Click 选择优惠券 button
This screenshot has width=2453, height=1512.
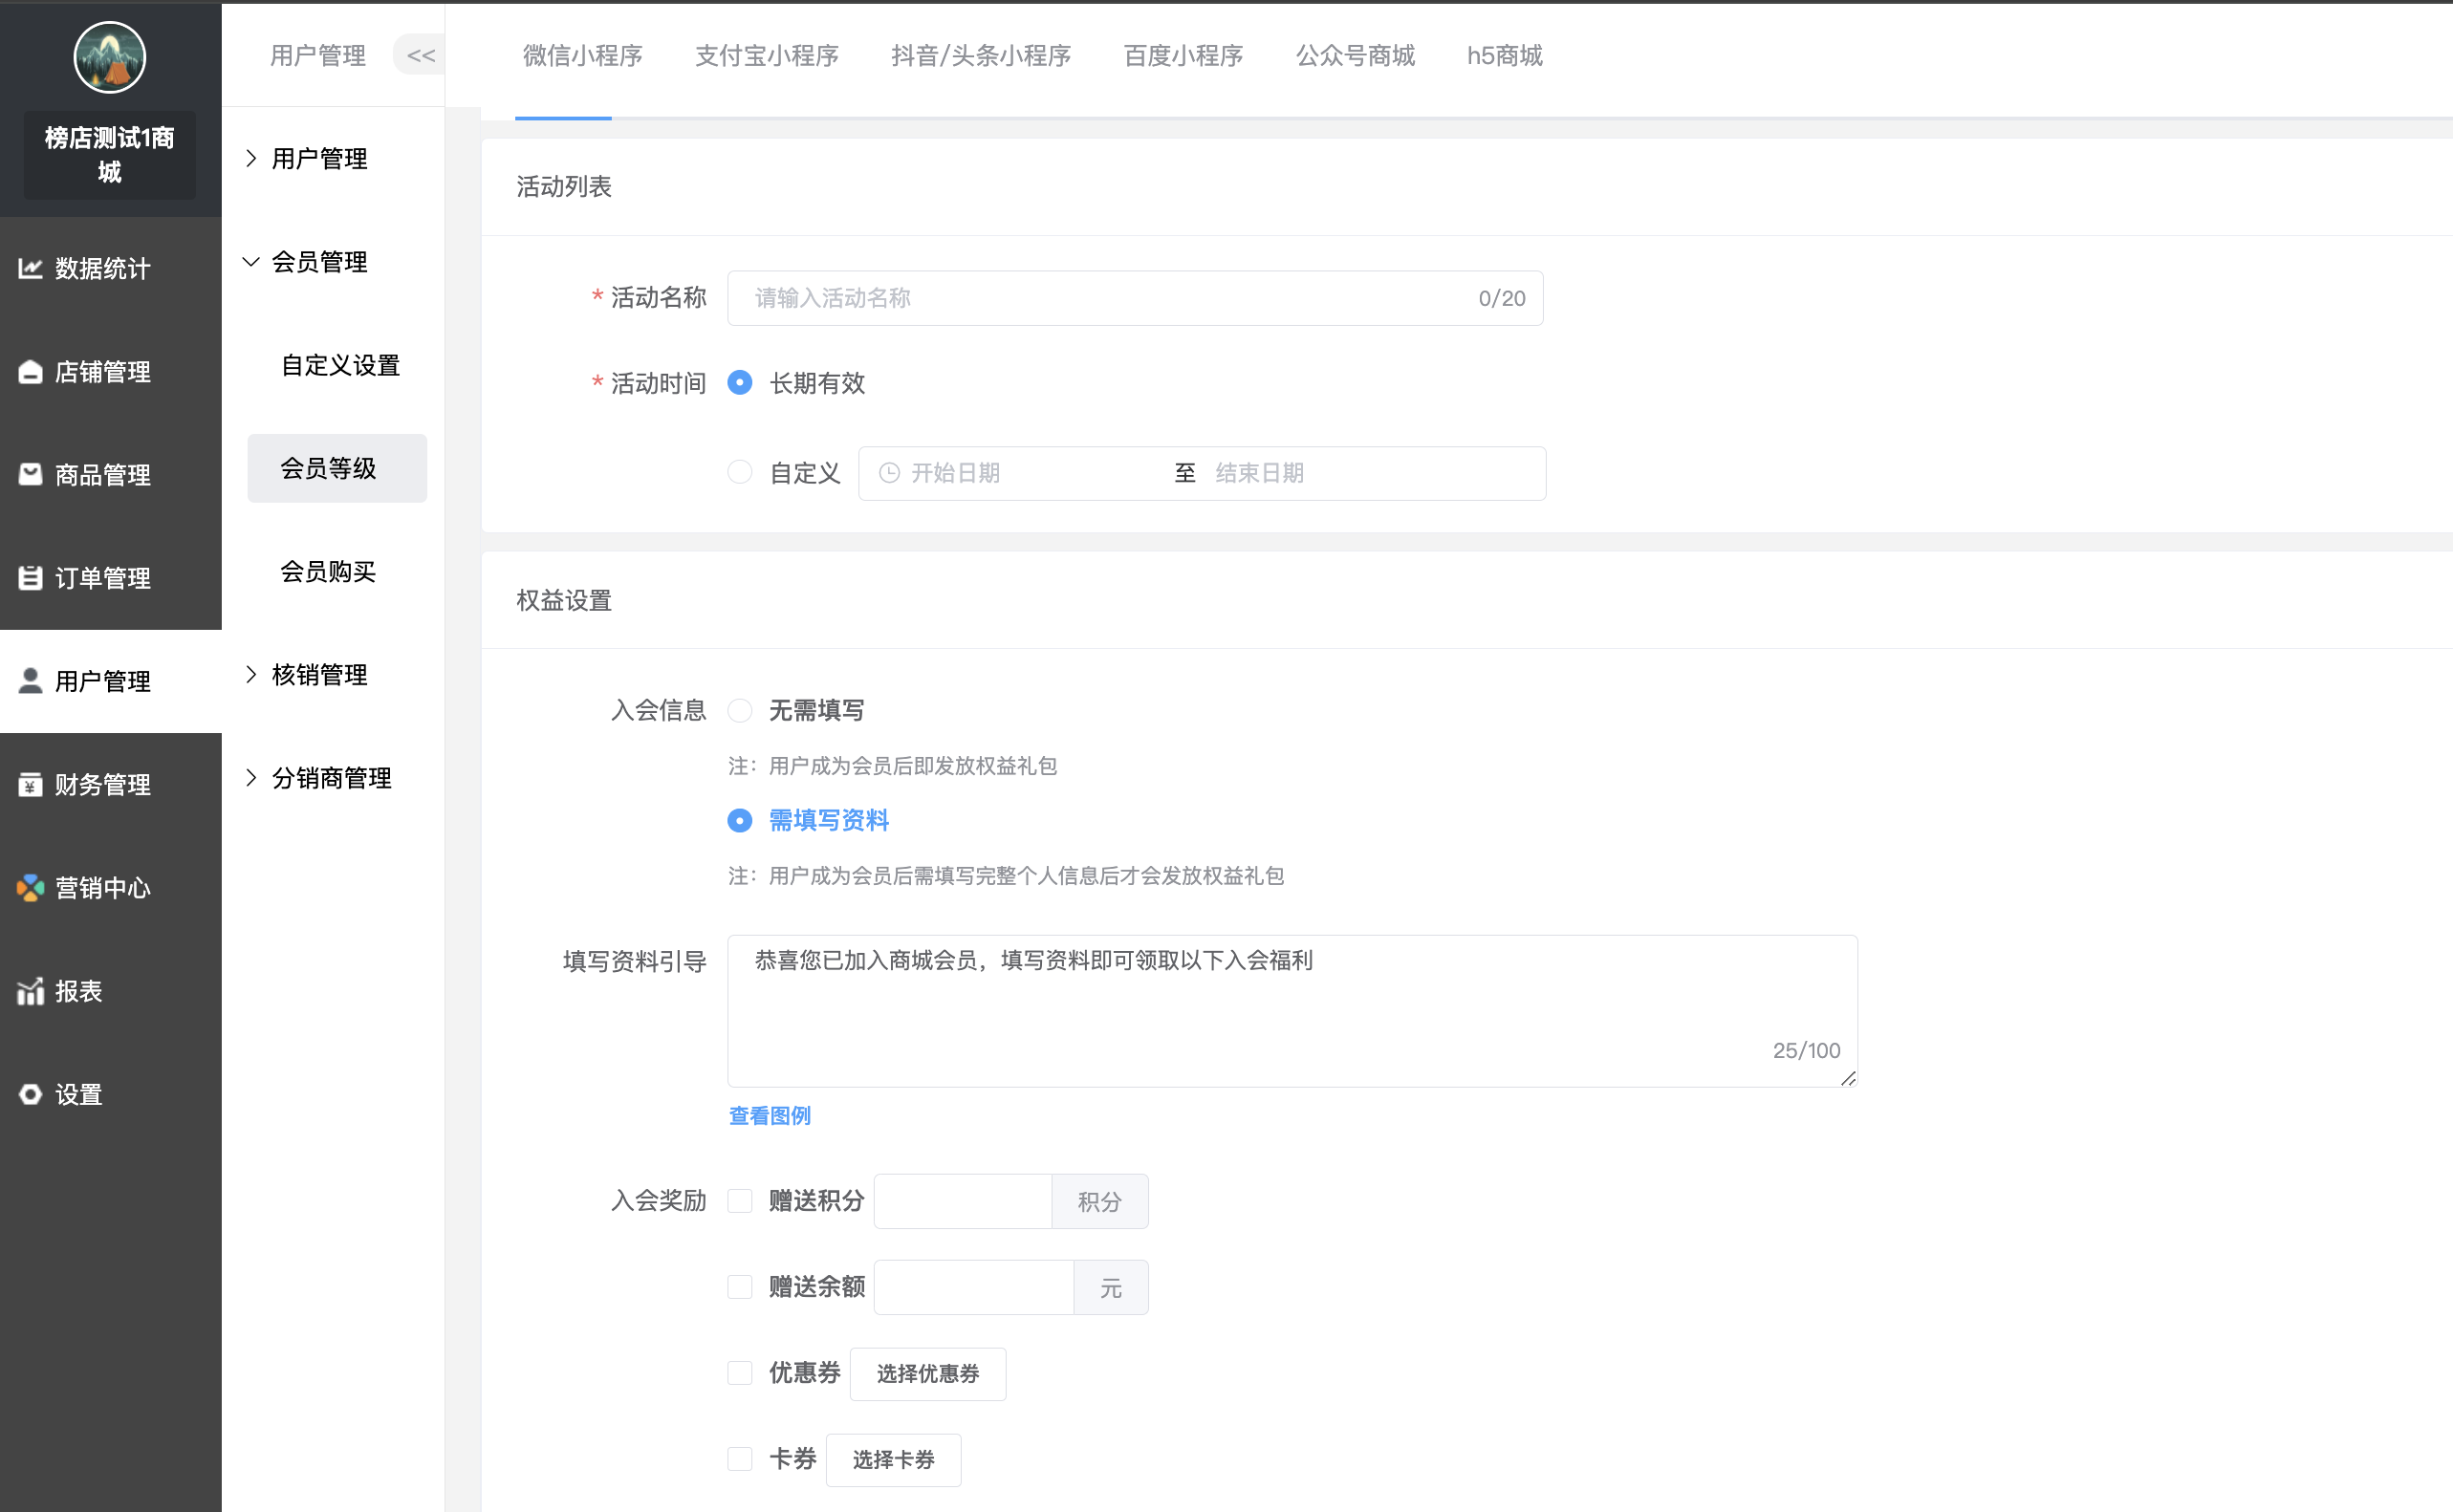pos(927,1373)
